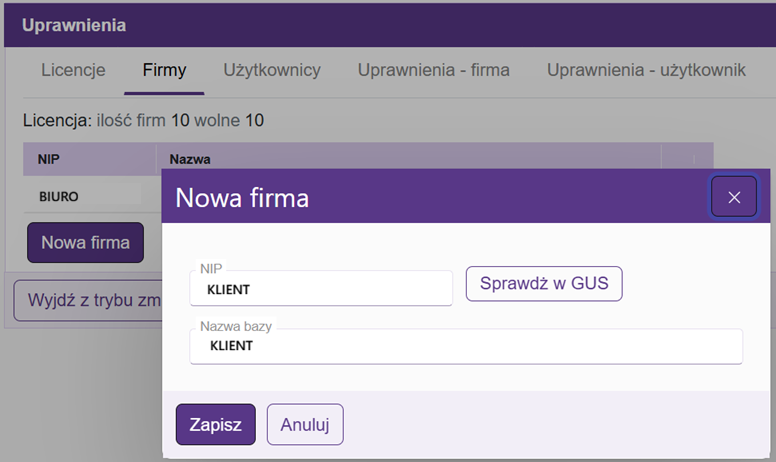Viewport: 776px width, 462px height.
Task: Open the Użytkownicy tab
Action: tap(271, 70)
